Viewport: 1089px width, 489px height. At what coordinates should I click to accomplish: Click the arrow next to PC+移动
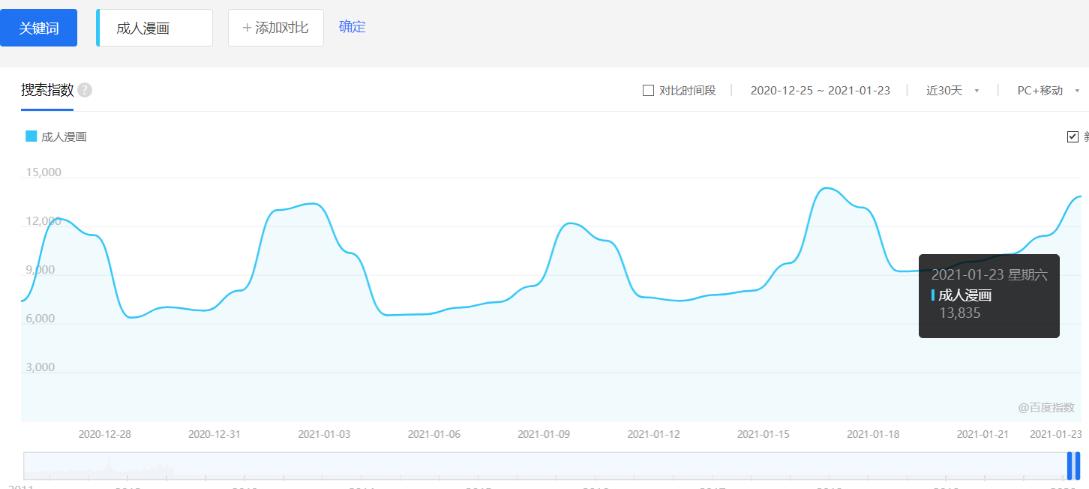tap(1077, 91)
